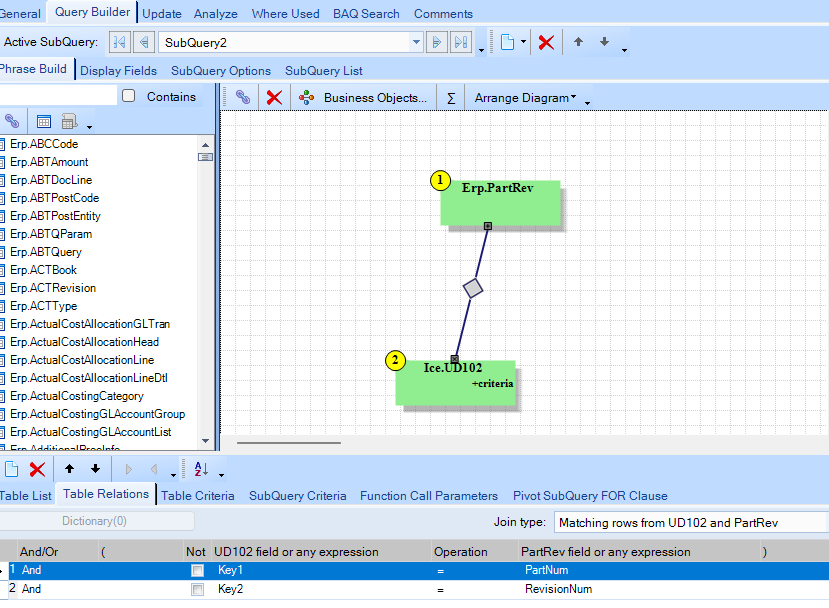
Task: Delete the active subquery with red X
Action: click(x=546, y=42)
